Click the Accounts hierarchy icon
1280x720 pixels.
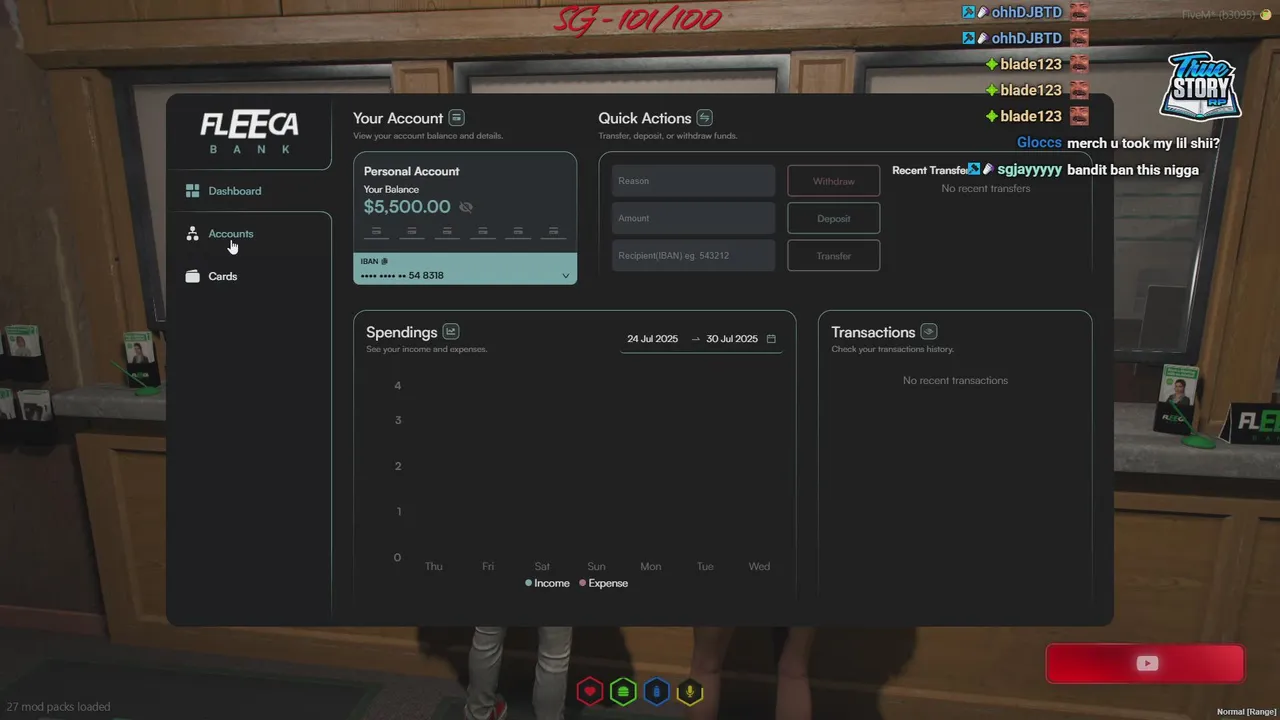192,233
